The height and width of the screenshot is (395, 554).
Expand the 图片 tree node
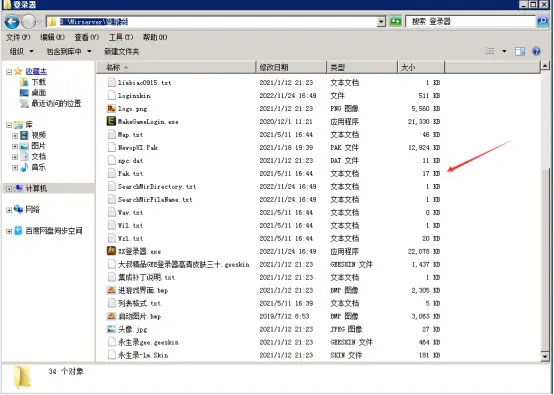click(x=15, y=146)
